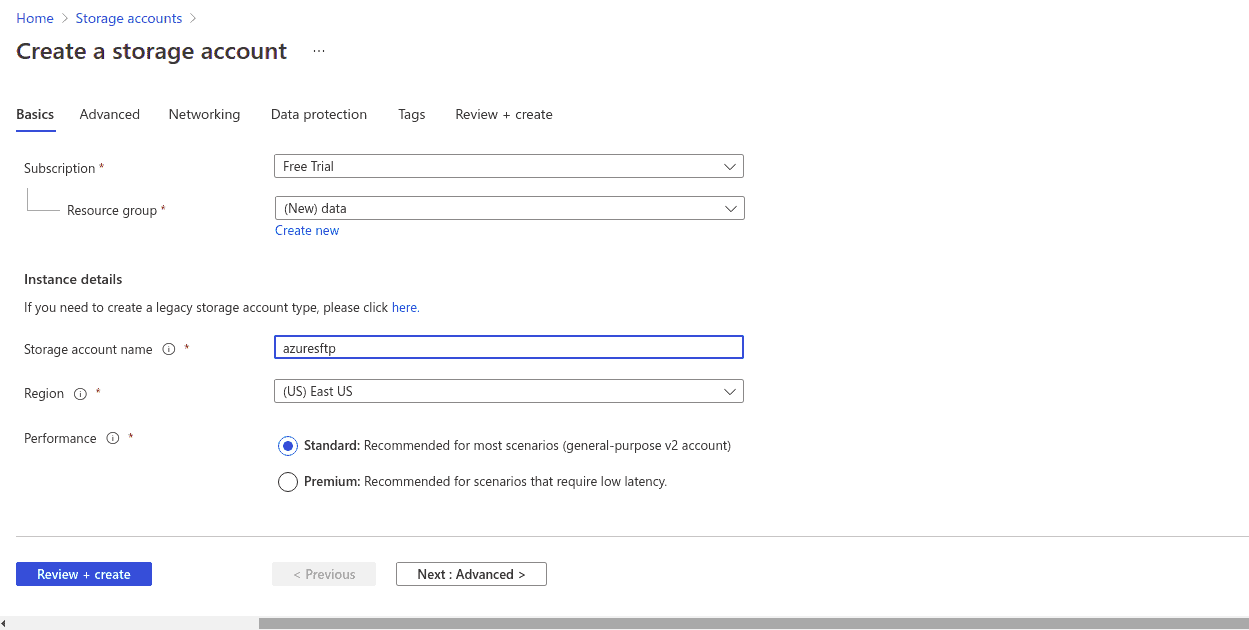Click the horizontal scrollbar at the bottom
The width and height of the screenshot is (1249, 630).
pyautogui.click(x=754, y=623)
